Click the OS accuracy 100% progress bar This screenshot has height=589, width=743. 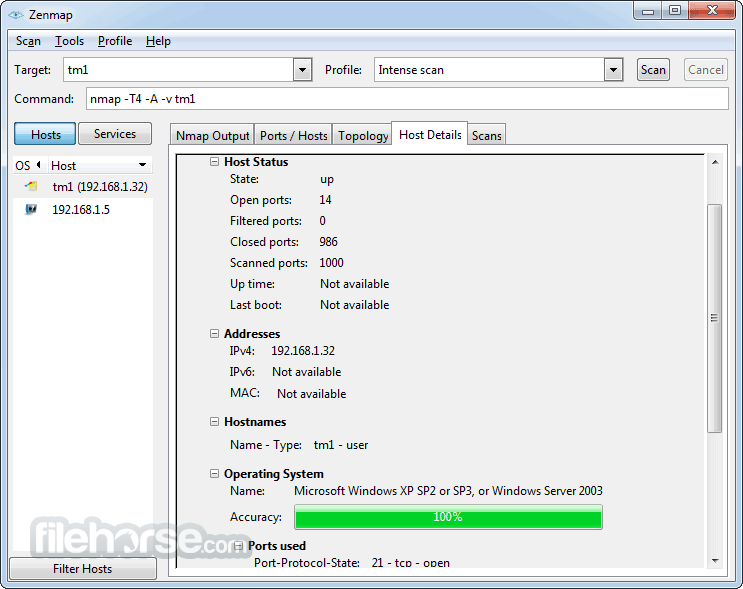tap(448, 517)
